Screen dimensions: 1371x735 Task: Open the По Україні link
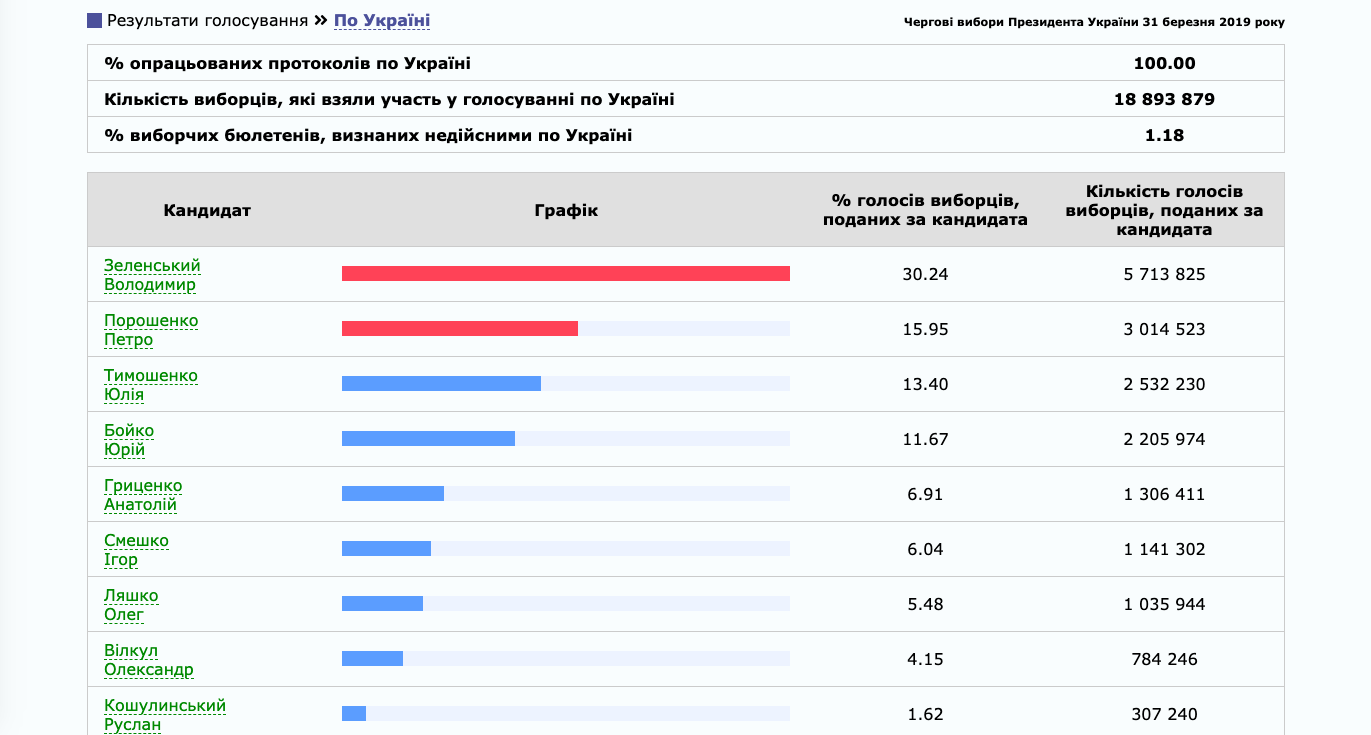point(382,21)
